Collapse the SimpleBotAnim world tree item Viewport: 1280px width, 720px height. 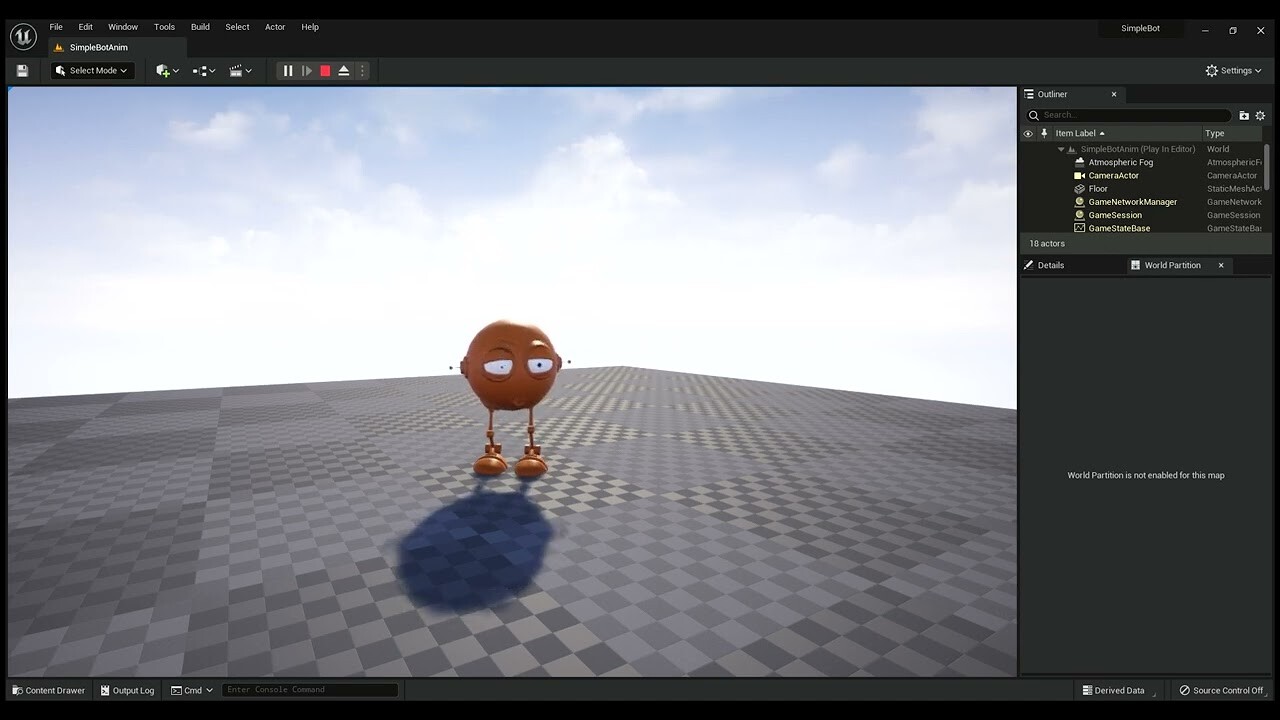pos(1060,148)
